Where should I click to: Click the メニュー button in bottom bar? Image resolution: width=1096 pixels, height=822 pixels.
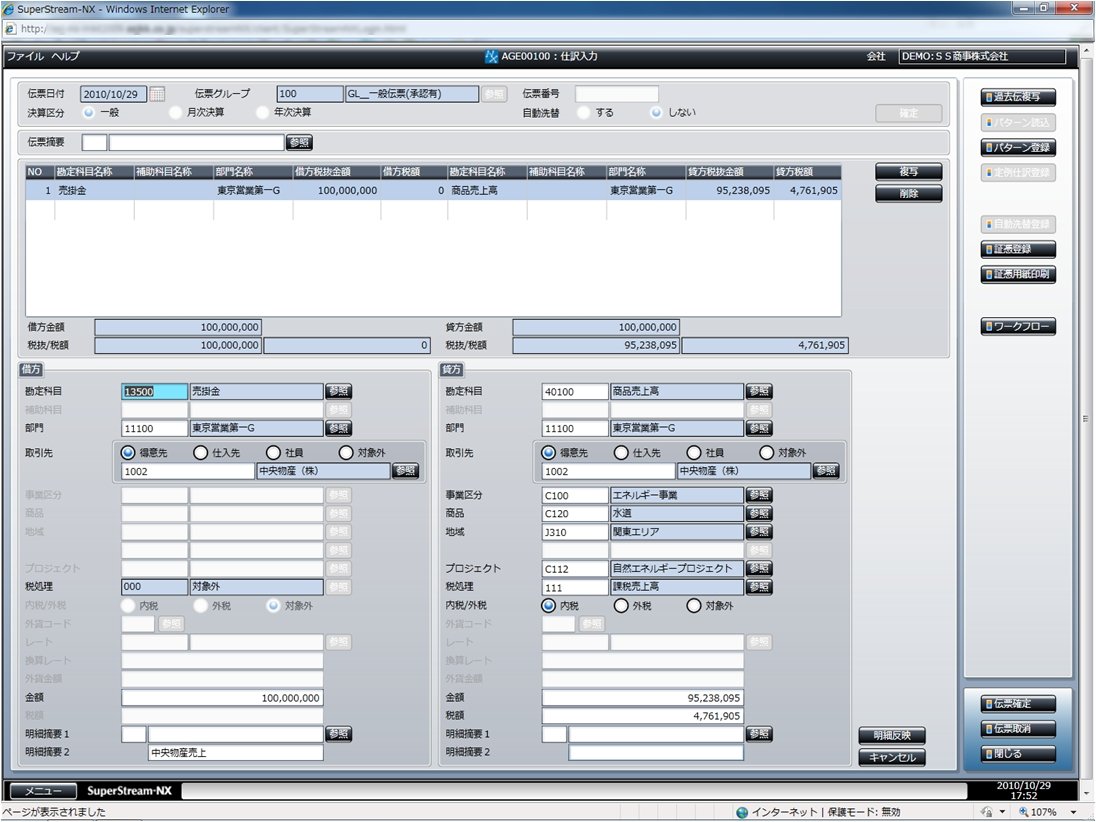[x=43, y=791]
